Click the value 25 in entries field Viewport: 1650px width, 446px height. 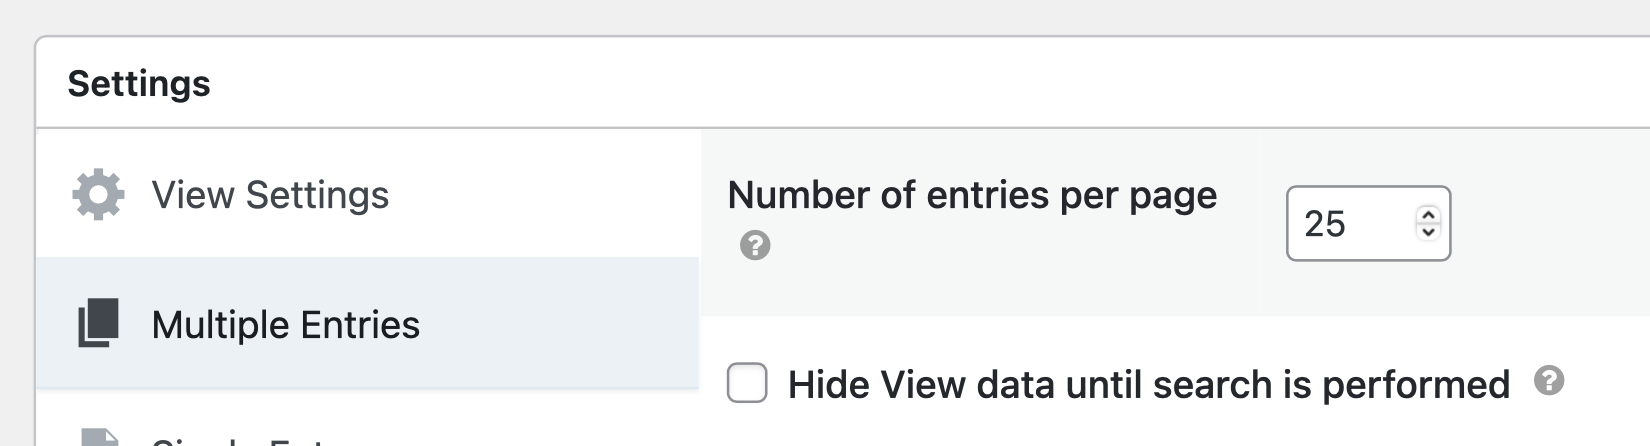(x=1325, y=224)
